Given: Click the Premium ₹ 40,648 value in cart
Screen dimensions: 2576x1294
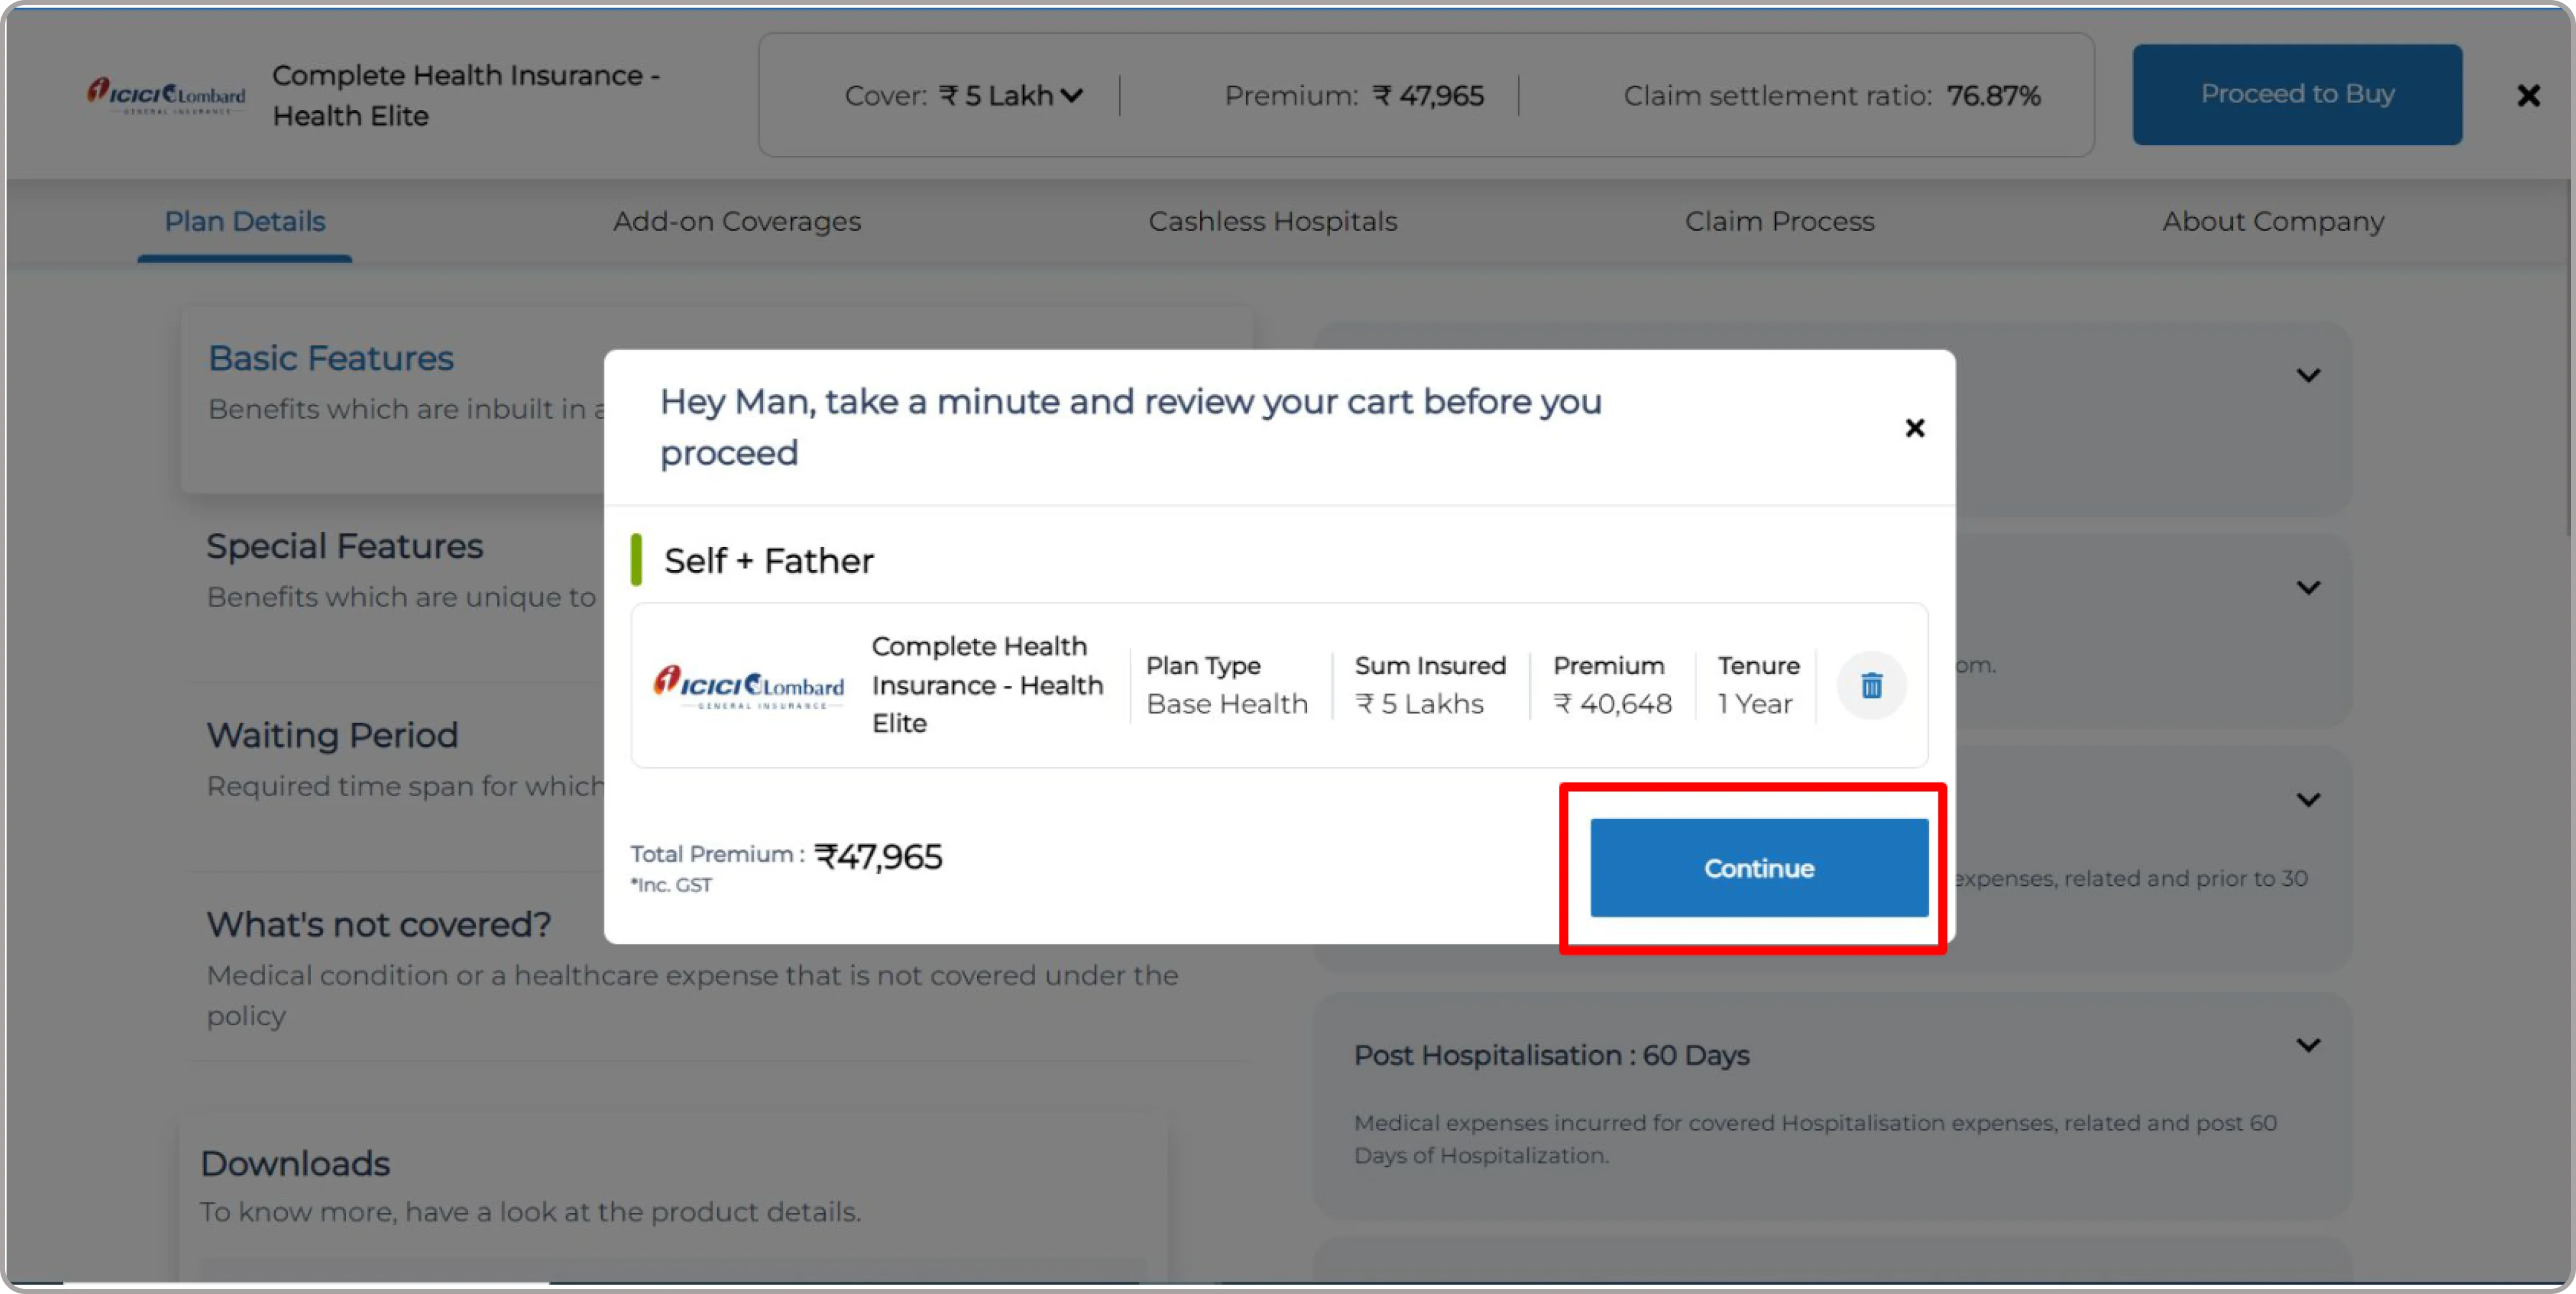Looking at the screenshot, I should (x=1612, y=704).
